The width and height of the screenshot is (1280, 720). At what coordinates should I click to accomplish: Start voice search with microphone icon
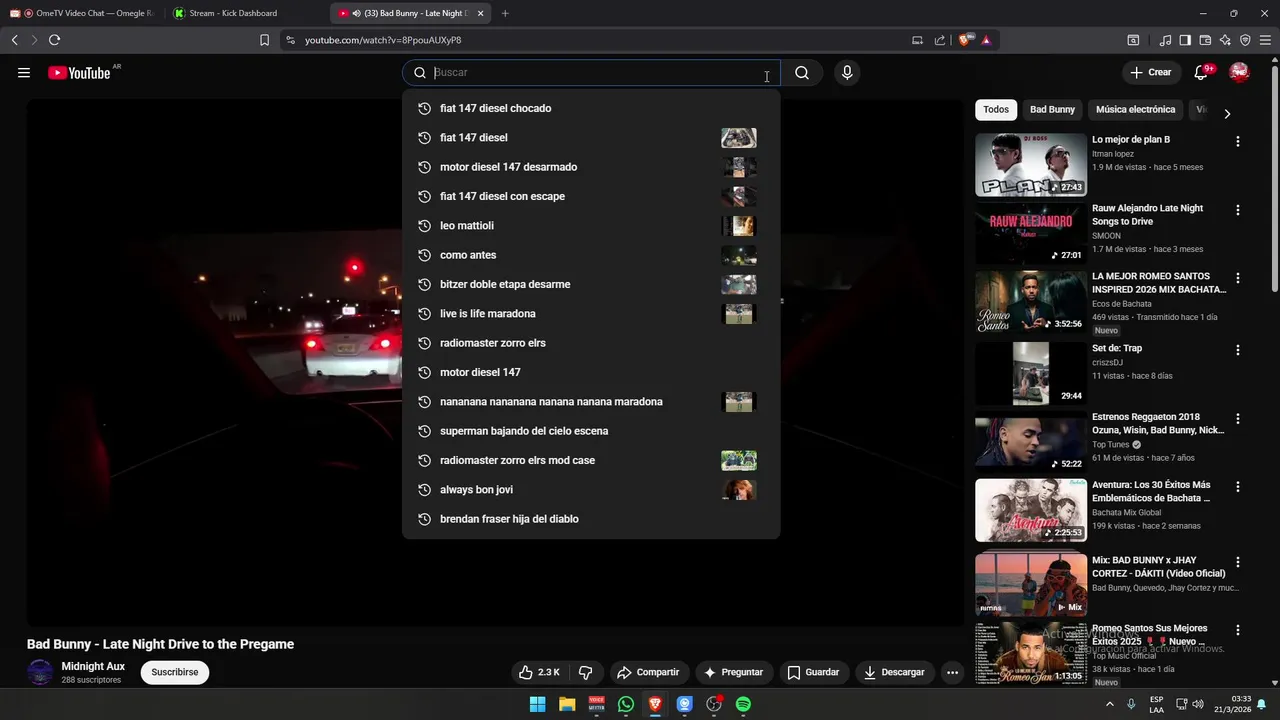847,73
